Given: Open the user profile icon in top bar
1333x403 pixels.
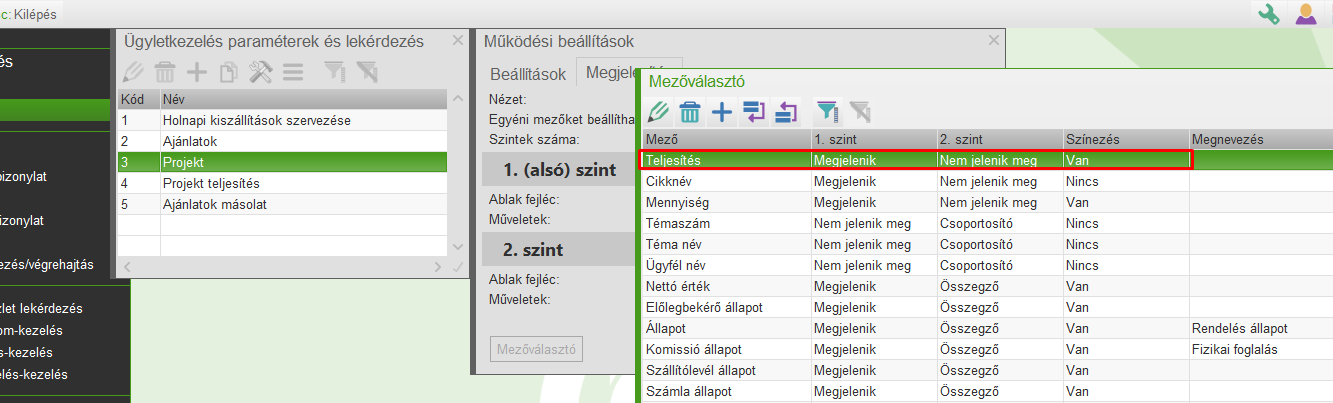Looking at the screenshot, I should tap(1306, 14).
